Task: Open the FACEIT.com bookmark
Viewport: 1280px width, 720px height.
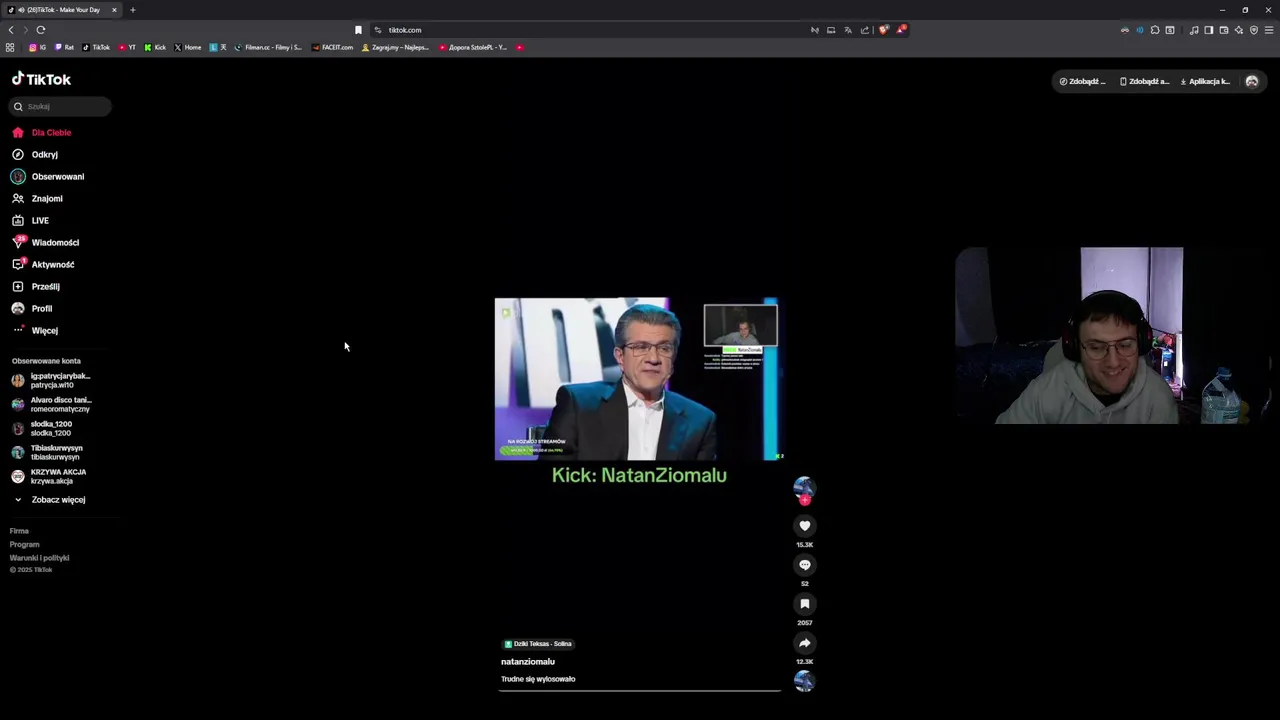Action: tap(332, 47)
